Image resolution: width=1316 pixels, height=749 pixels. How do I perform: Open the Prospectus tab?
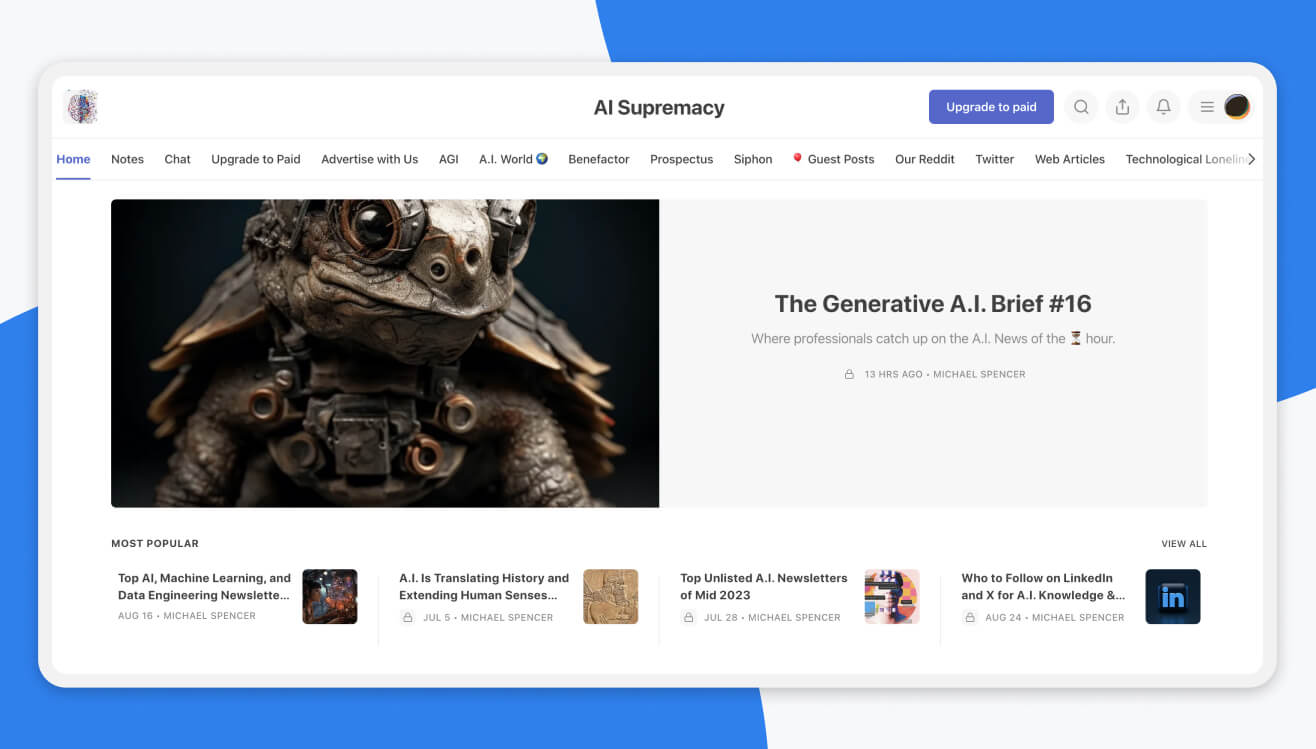(681, 159)
